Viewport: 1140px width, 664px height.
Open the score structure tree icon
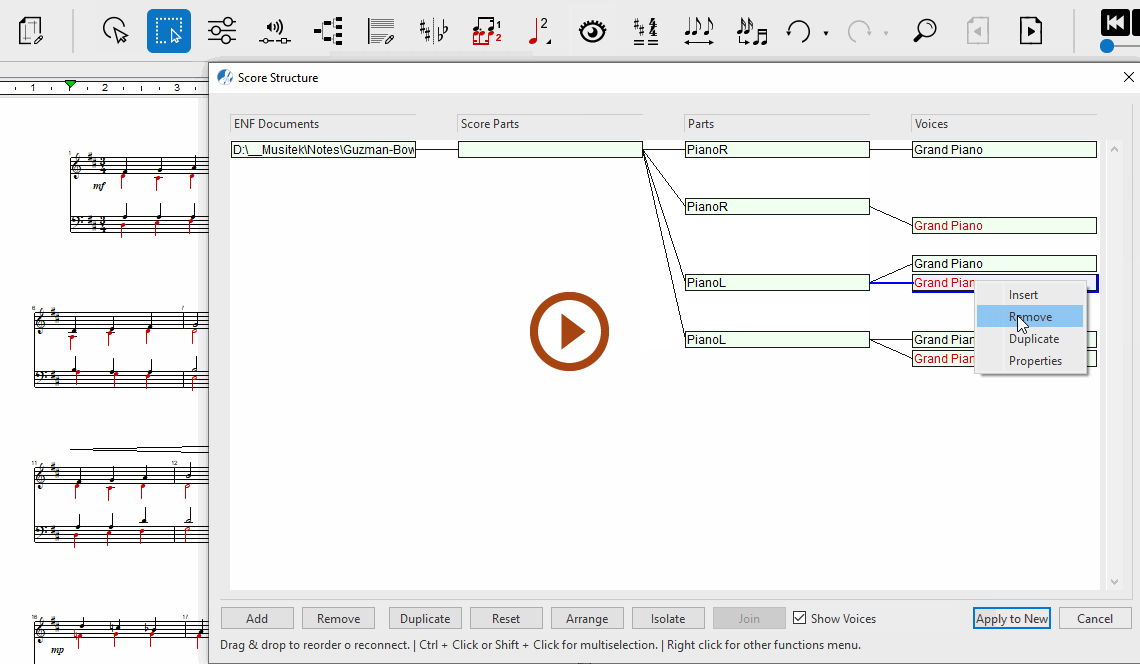point(327,31)
